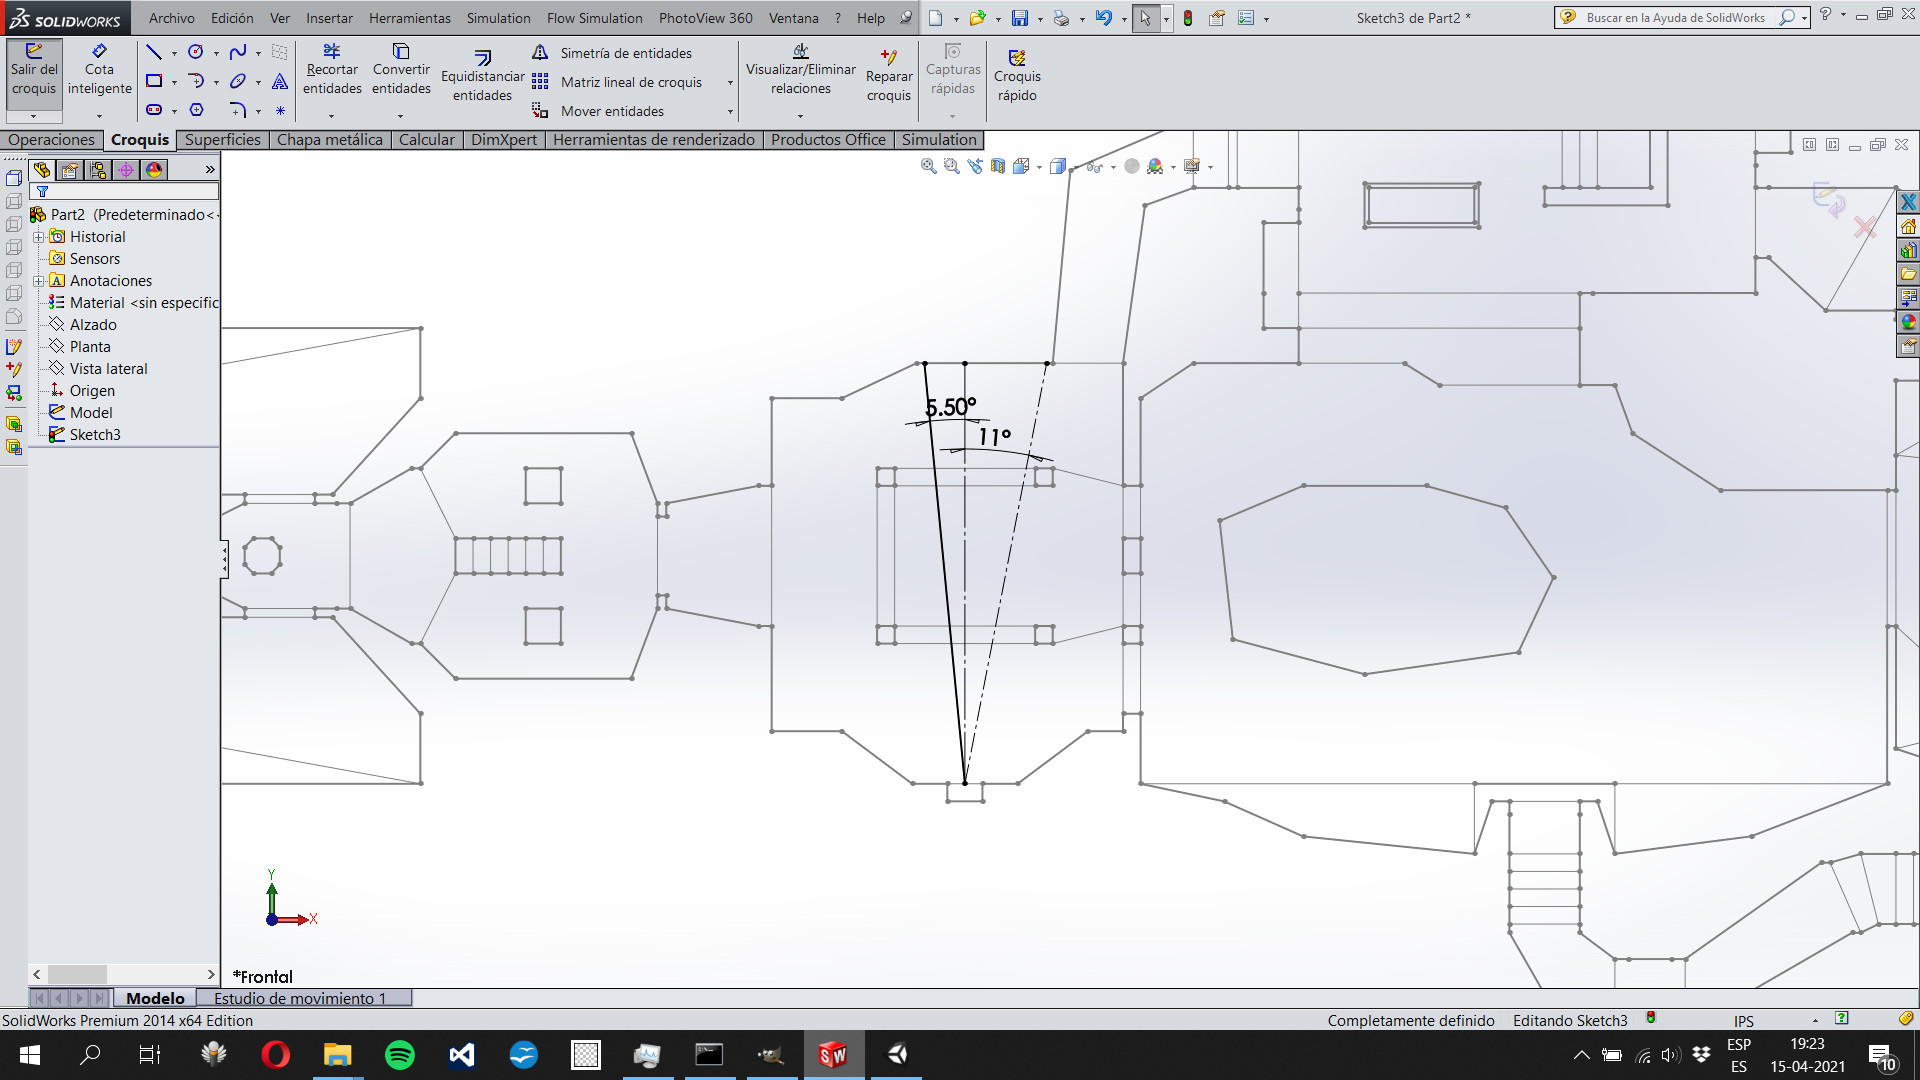Click Reparar croquis tool
The image size is (1920, 1080).
889,75
